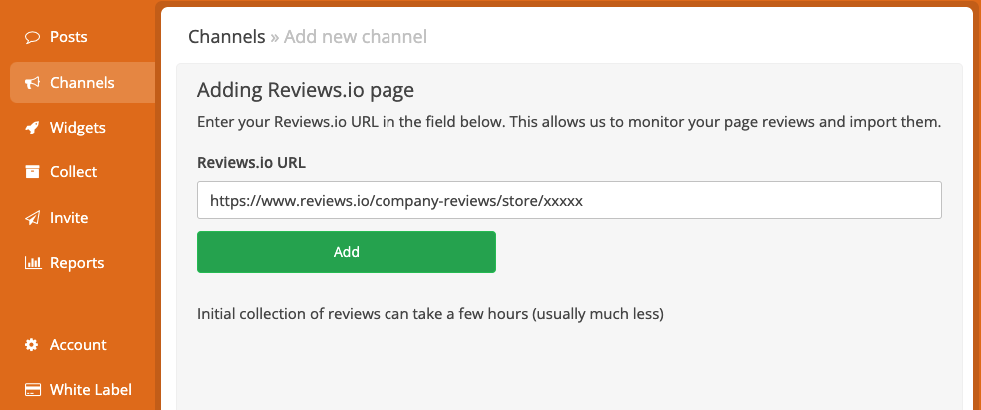
Task: Click the Add new channel breadcrumb text
Action: tap(355, 37)
